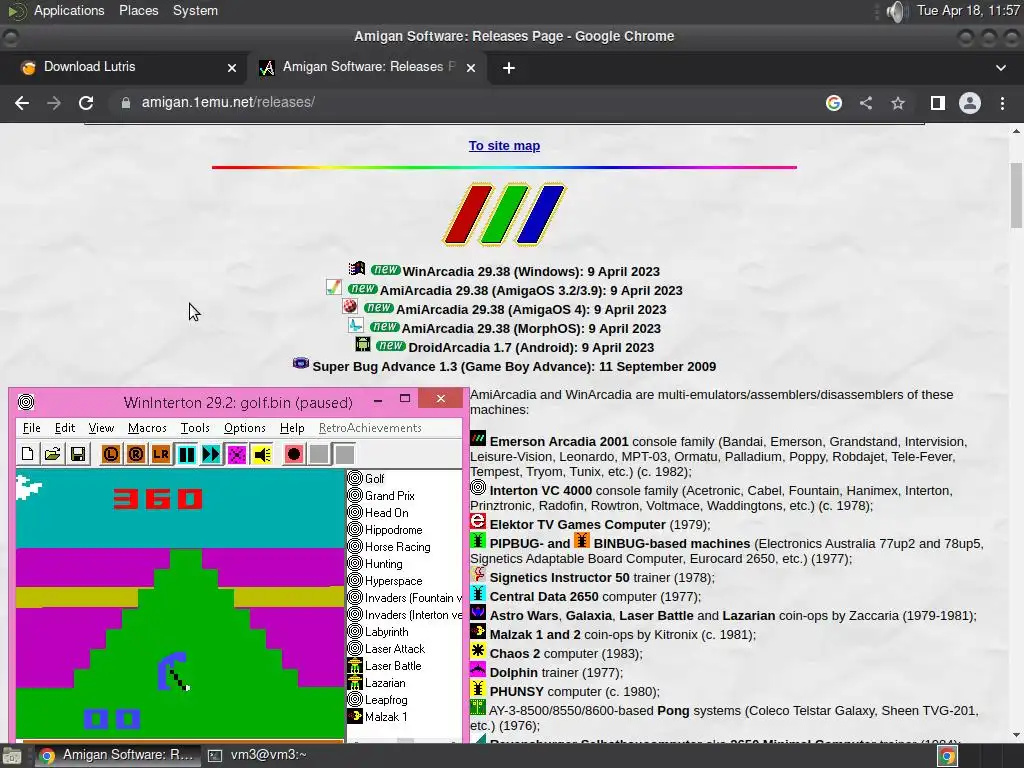The height and width of the screenshot is (768, 1024).
Task: Open Edit menu in WinInterton
Action: 65,428
